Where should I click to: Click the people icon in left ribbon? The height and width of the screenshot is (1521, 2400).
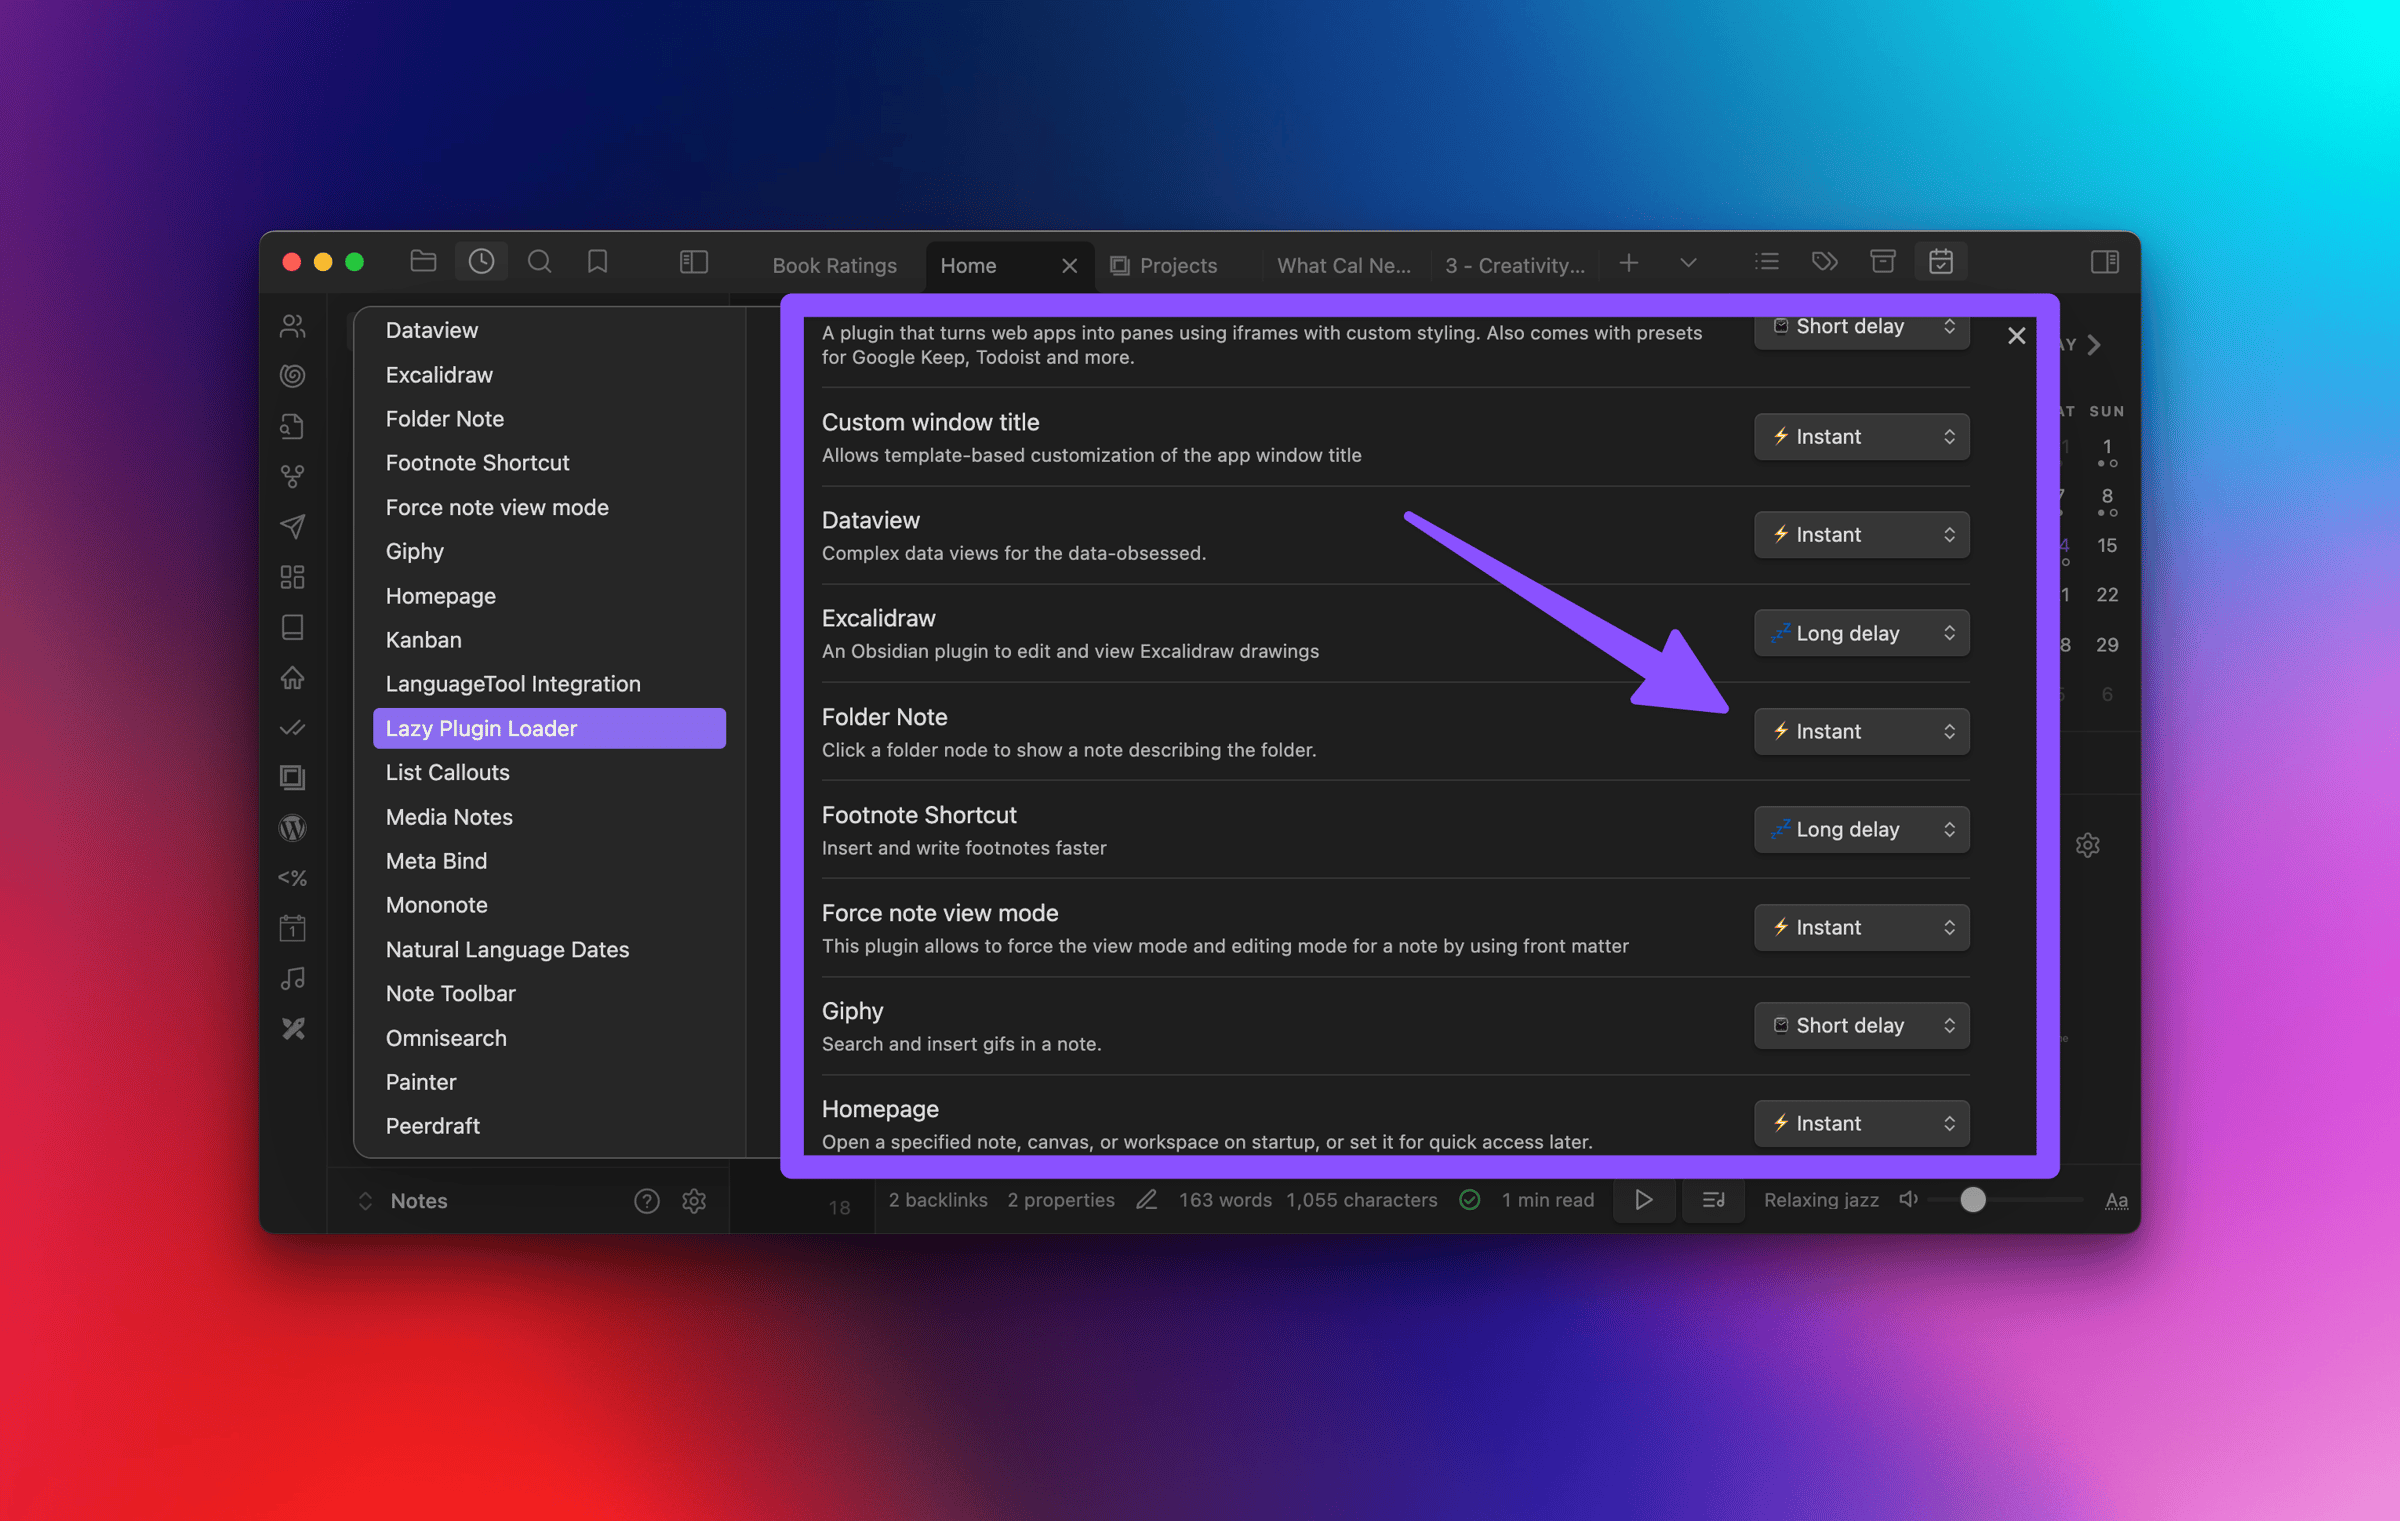coord(292,326)
